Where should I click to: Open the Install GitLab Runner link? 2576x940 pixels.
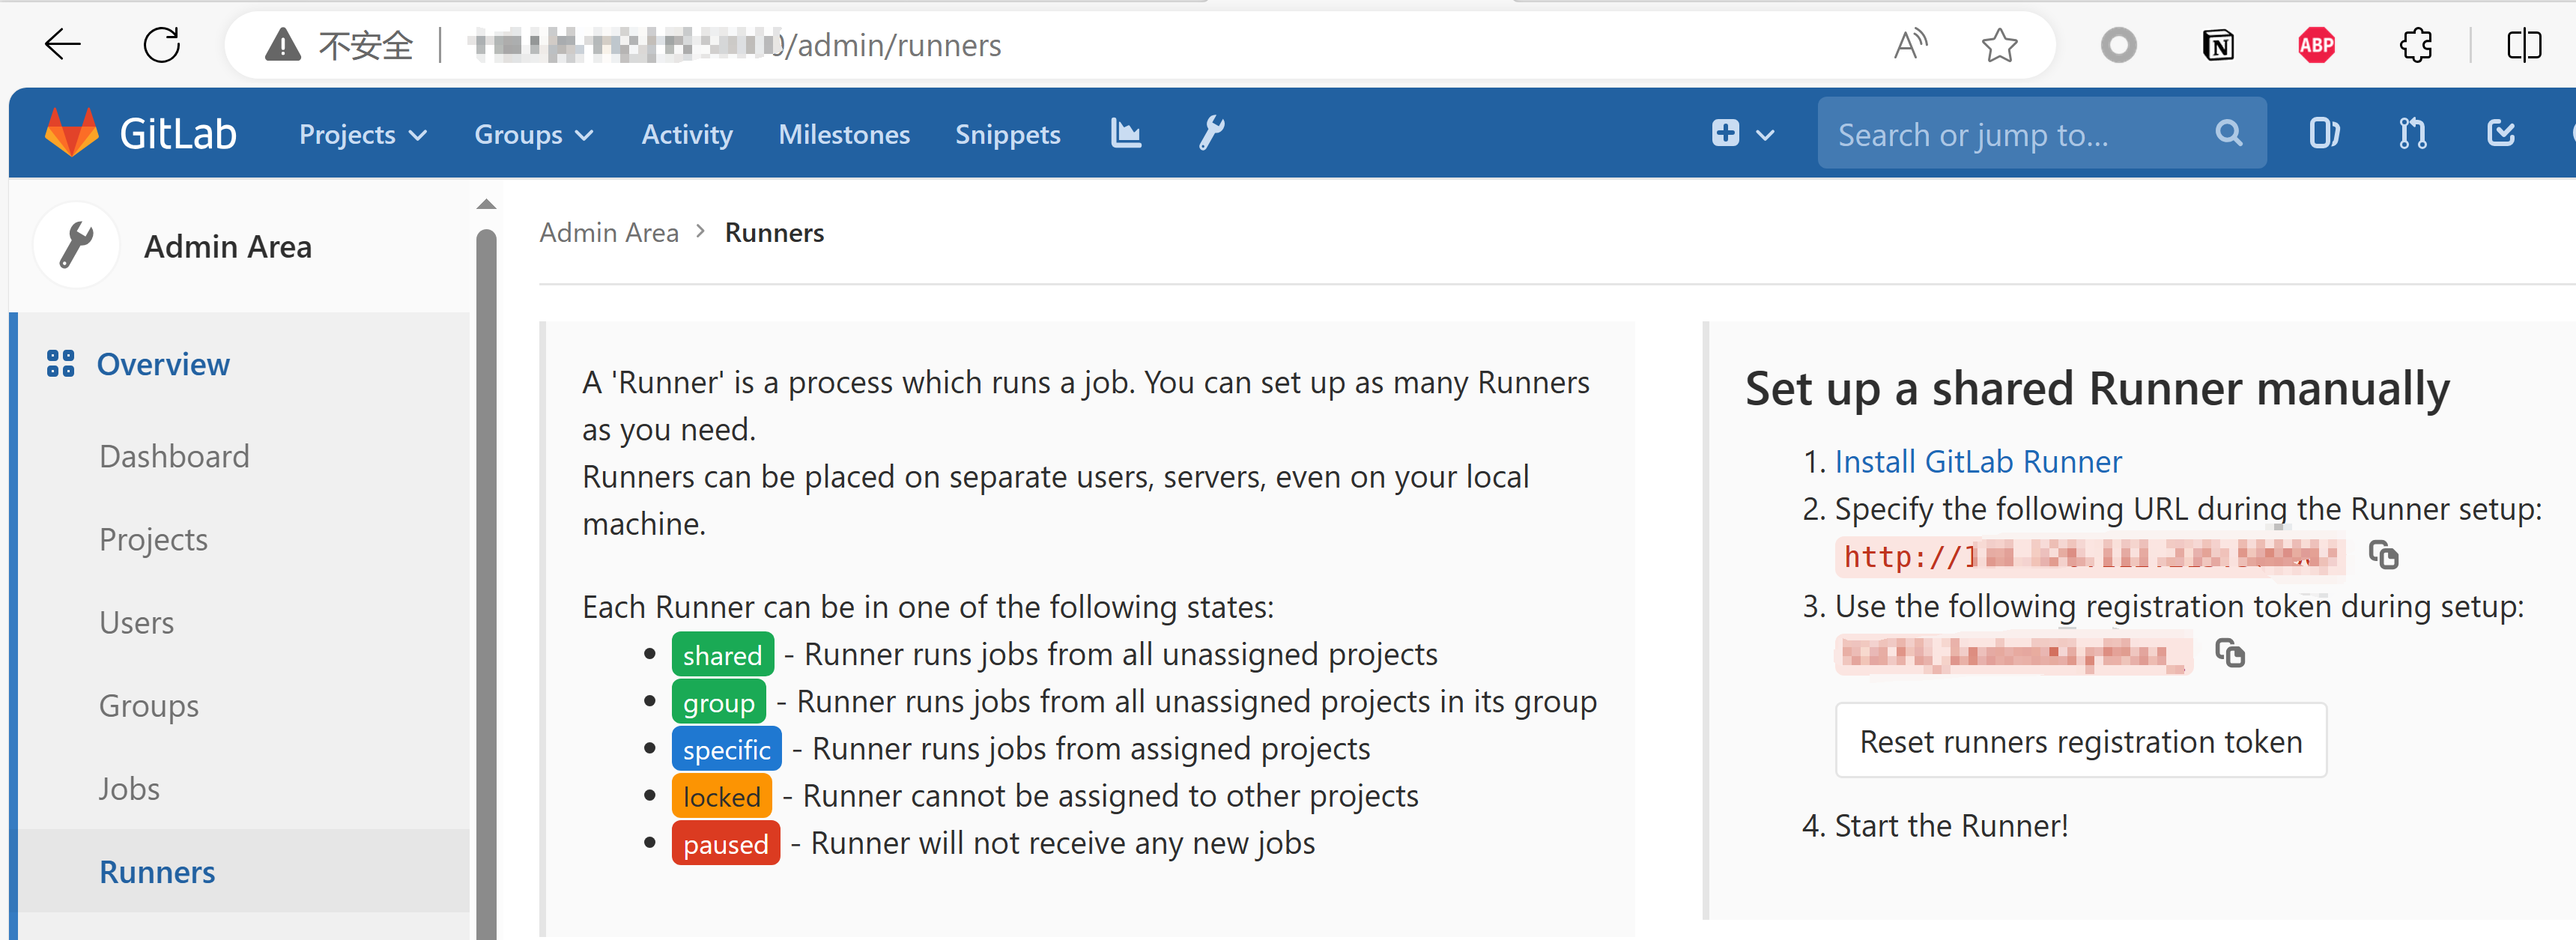pyautogui.click(x=1977, y=461)
